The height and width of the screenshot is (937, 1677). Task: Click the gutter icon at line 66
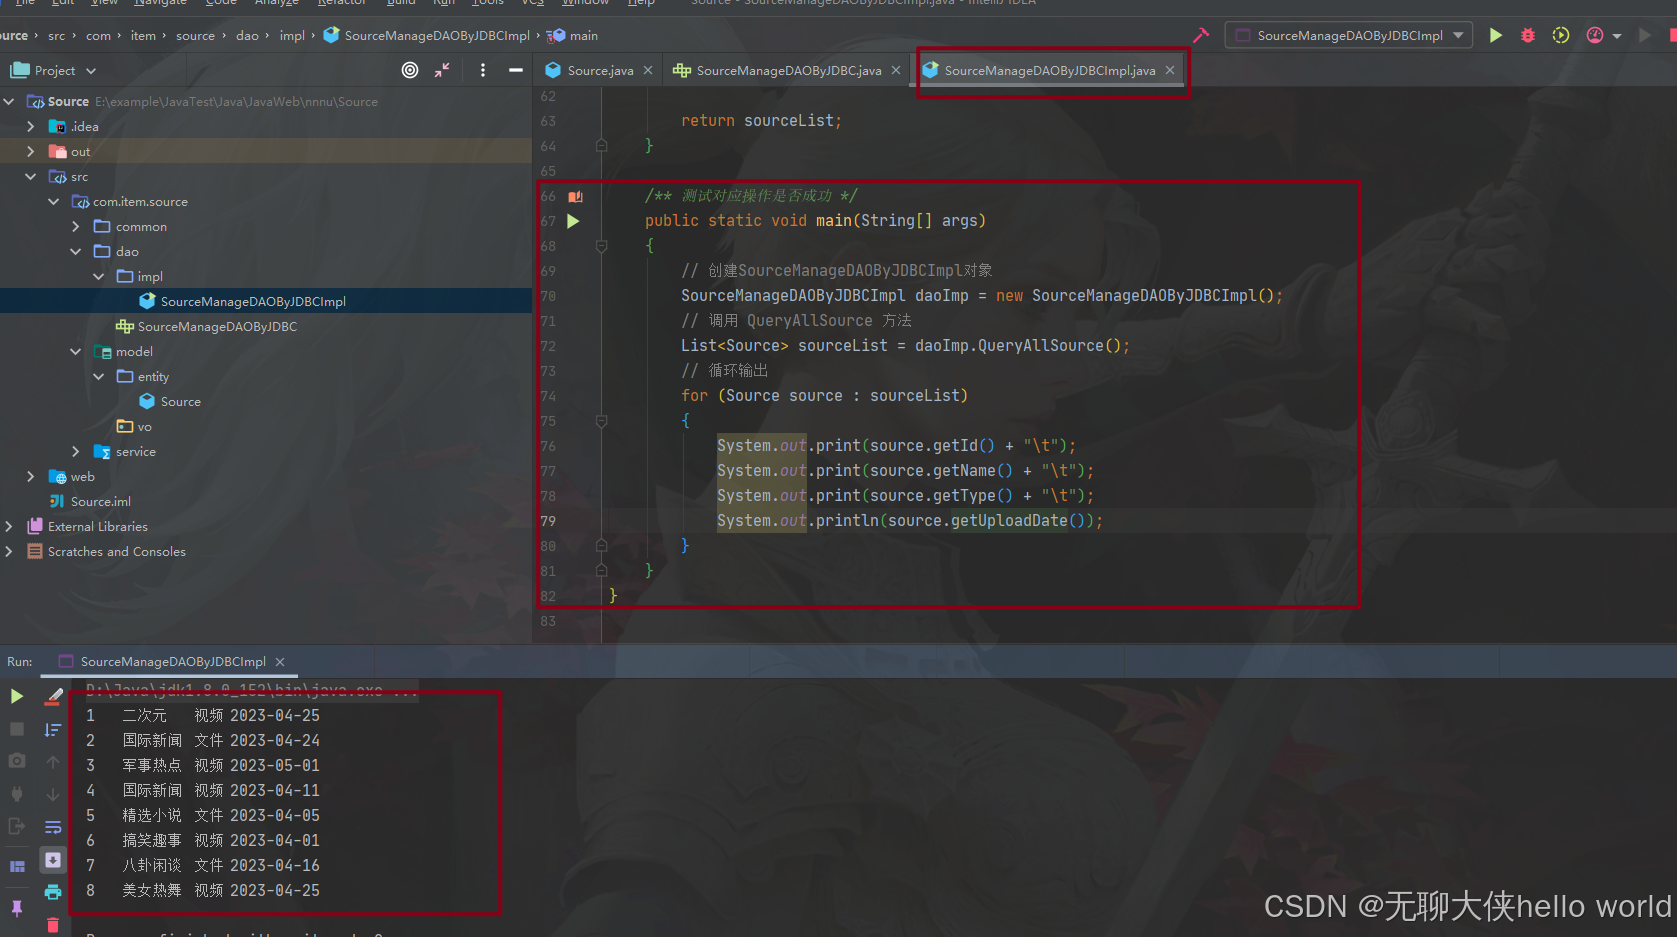[x=575, y=196]
